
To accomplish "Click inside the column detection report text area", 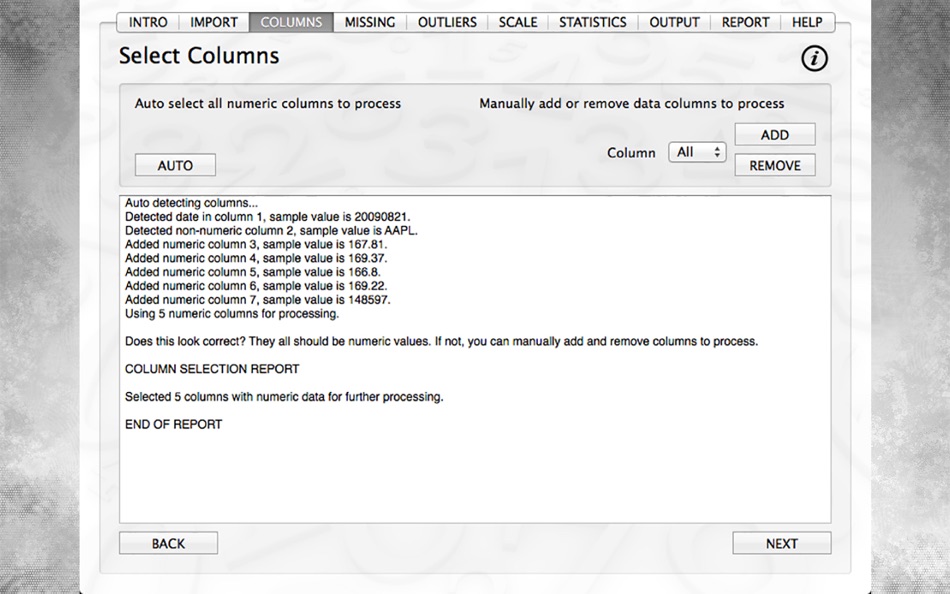I will coord(475,359).
